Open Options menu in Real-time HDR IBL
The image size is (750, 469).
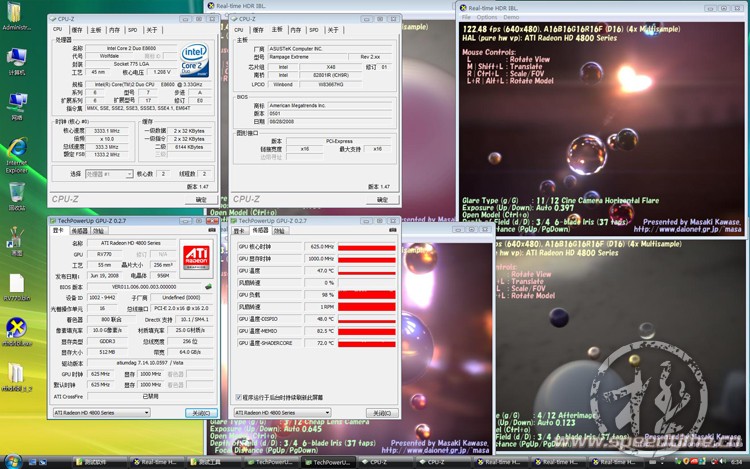(487, 18)
